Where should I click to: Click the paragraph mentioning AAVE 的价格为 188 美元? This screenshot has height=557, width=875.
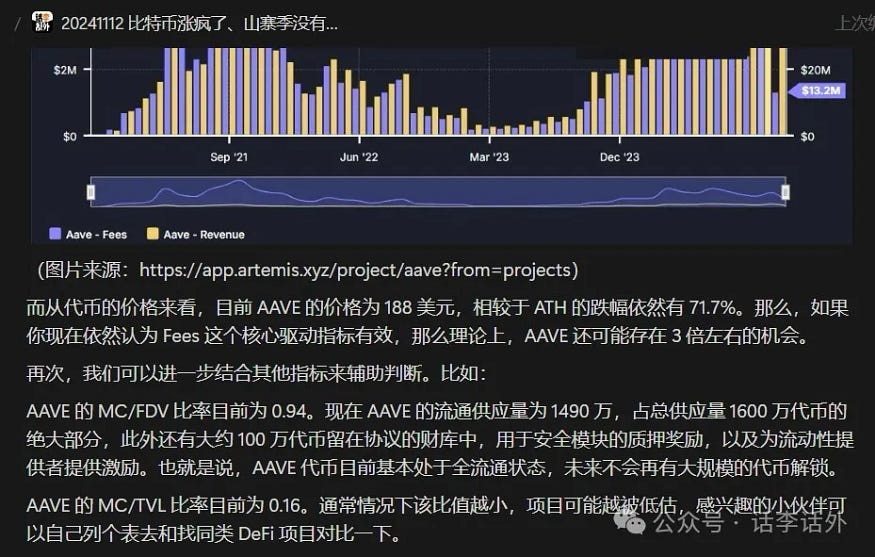[x=438, y=321]
